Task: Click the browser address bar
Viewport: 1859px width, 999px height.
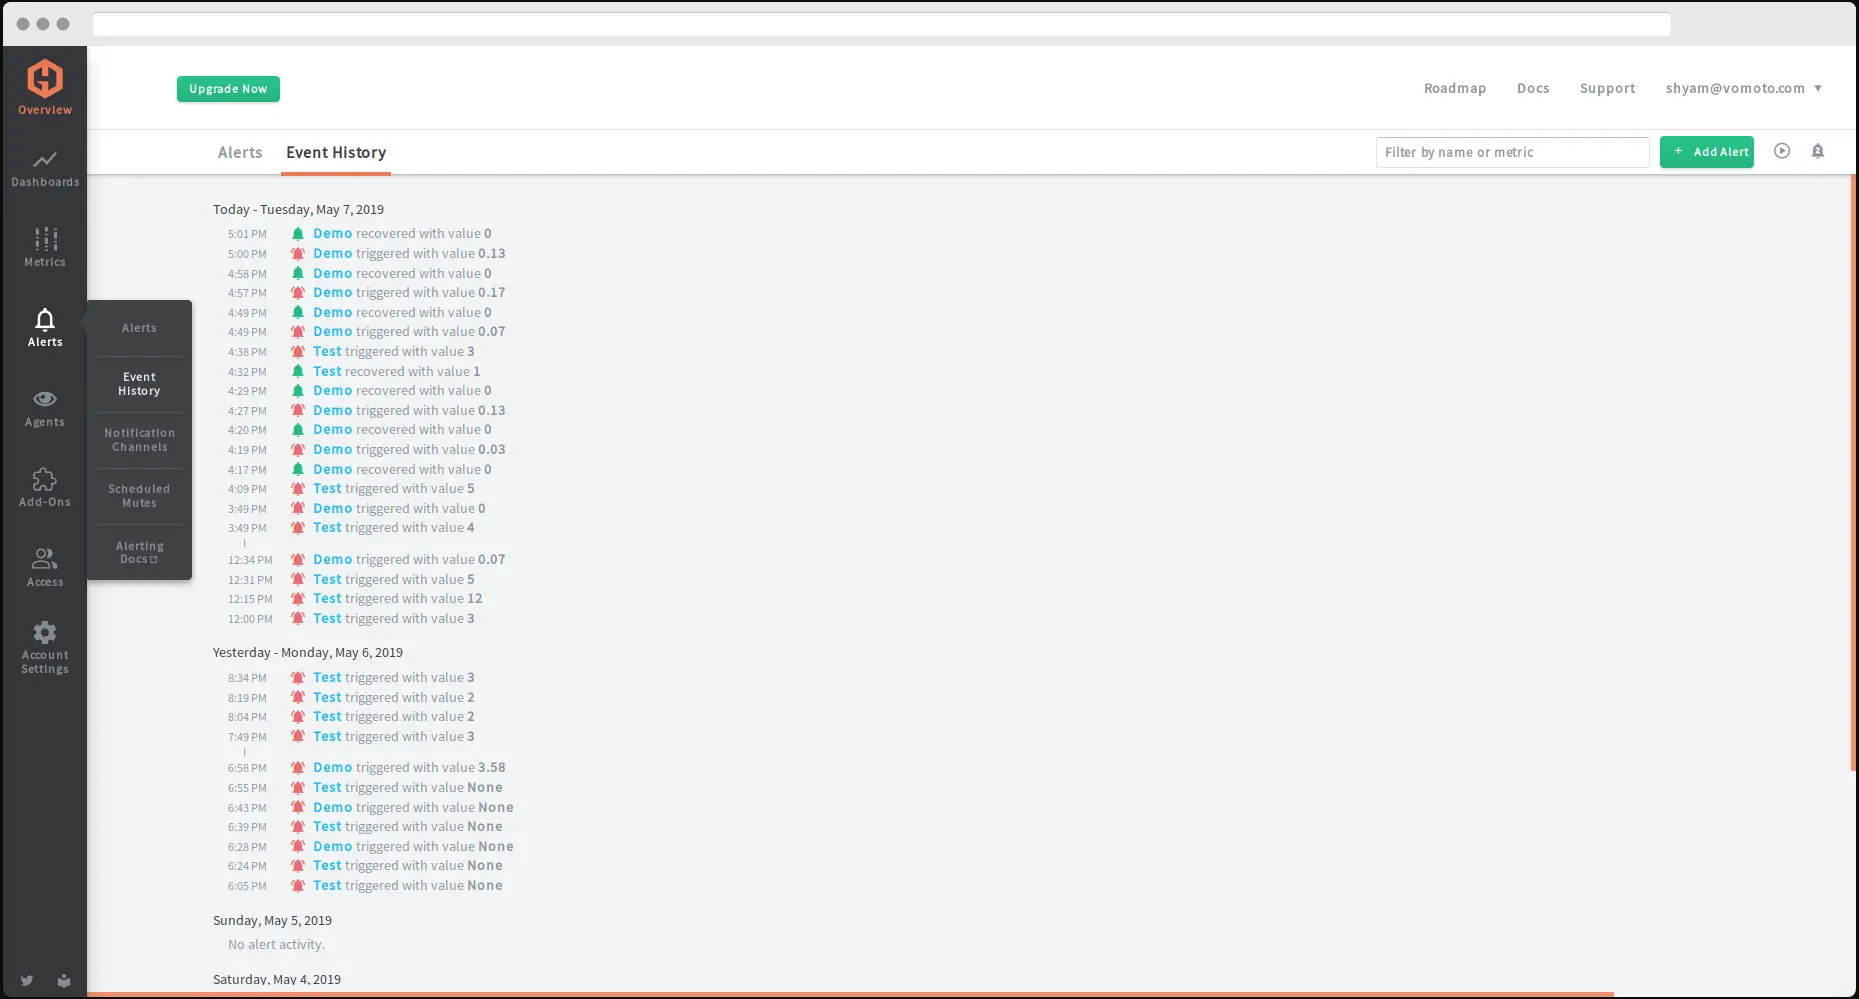Action: 881,24
